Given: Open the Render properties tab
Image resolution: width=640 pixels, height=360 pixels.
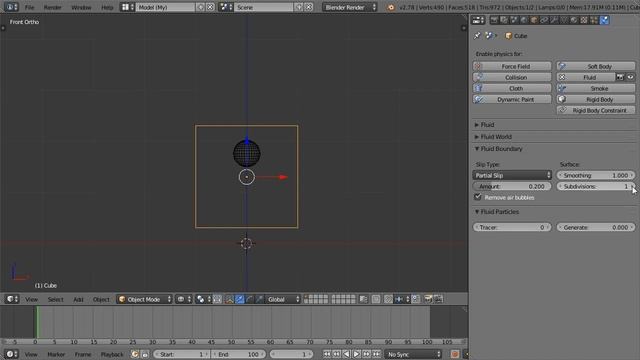Looking at the screenshot, I should coord(494,20).
